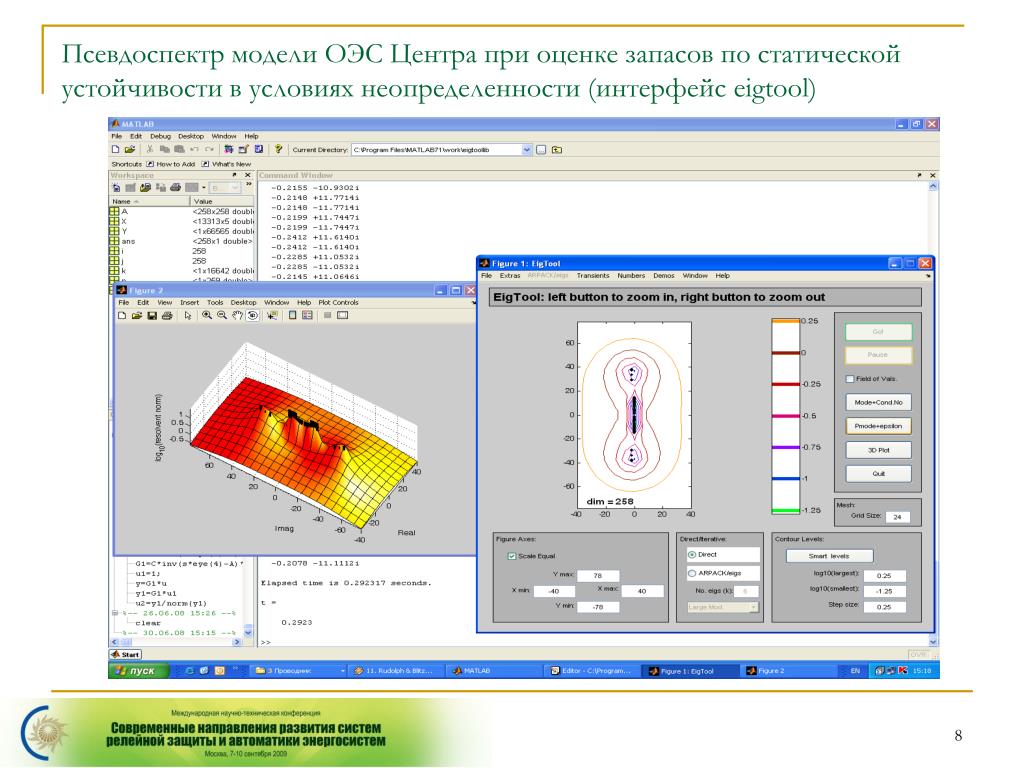Select Data Cursor tool in Figure 2
The image size is (1024, 768).
coord(272,315)
